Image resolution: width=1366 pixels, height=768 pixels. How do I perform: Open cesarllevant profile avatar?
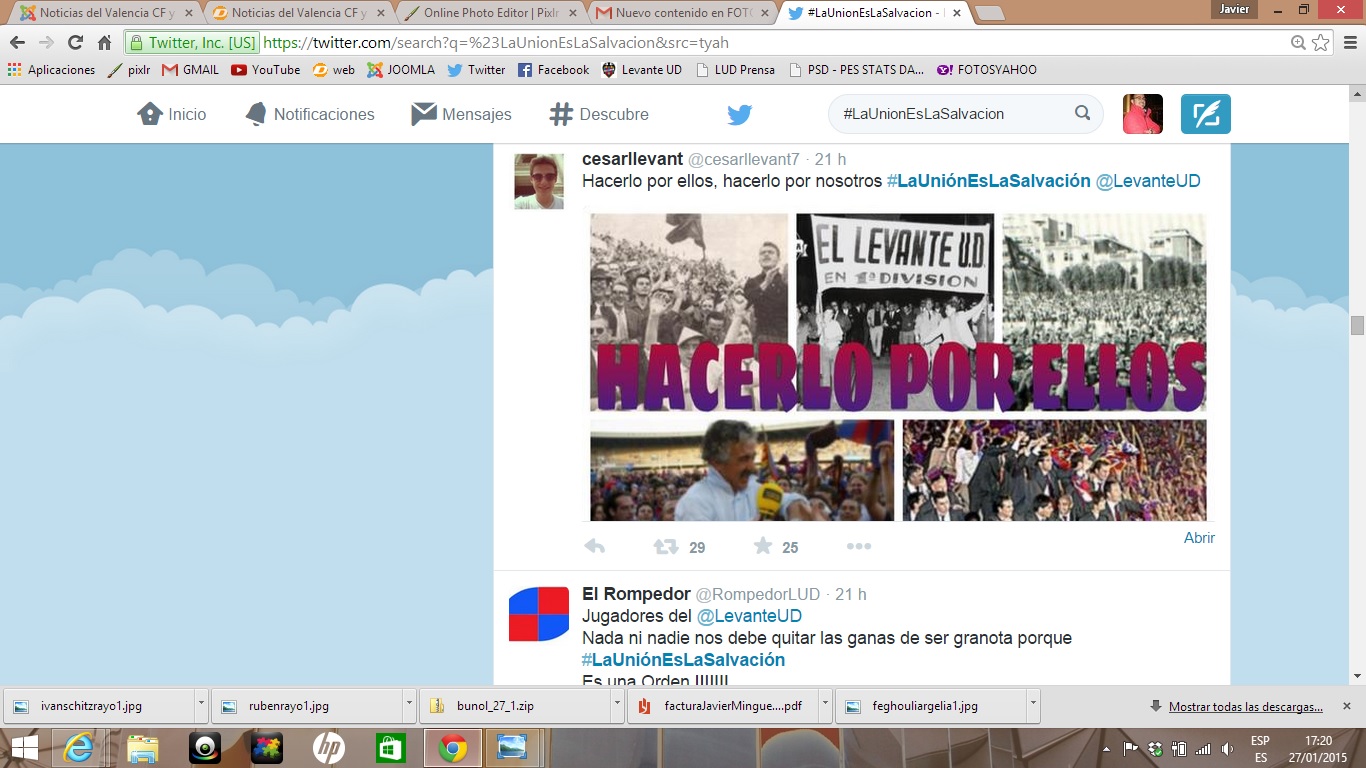539,181
